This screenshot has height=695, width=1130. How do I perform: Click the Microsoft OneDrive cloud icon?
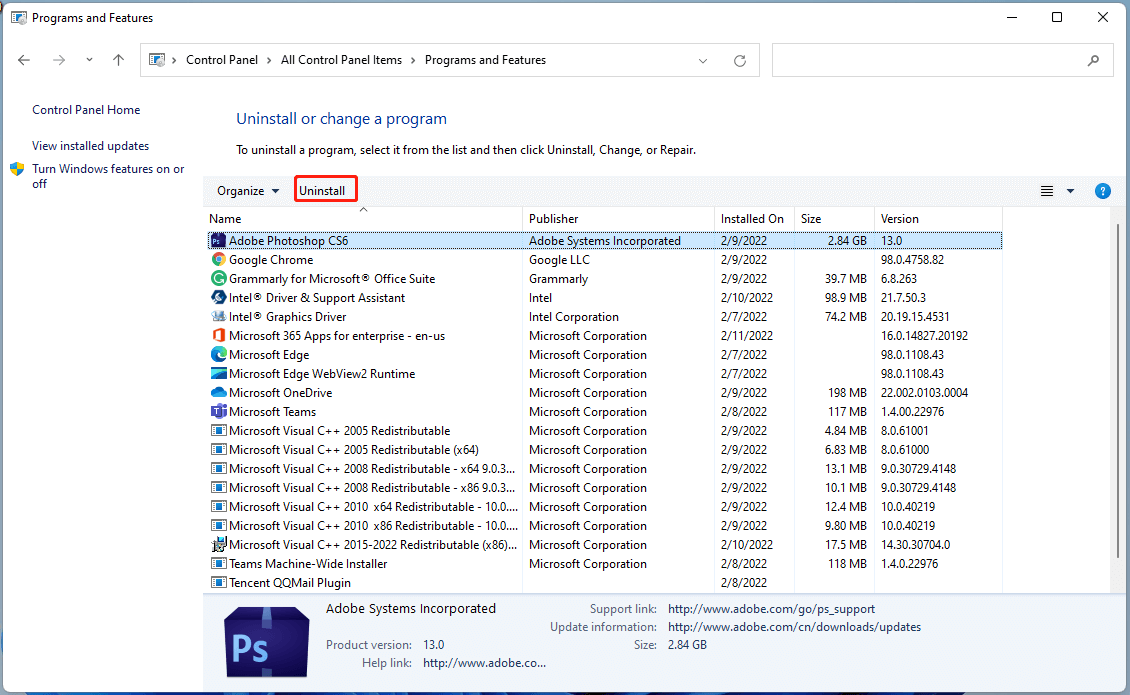coord(218,393)
